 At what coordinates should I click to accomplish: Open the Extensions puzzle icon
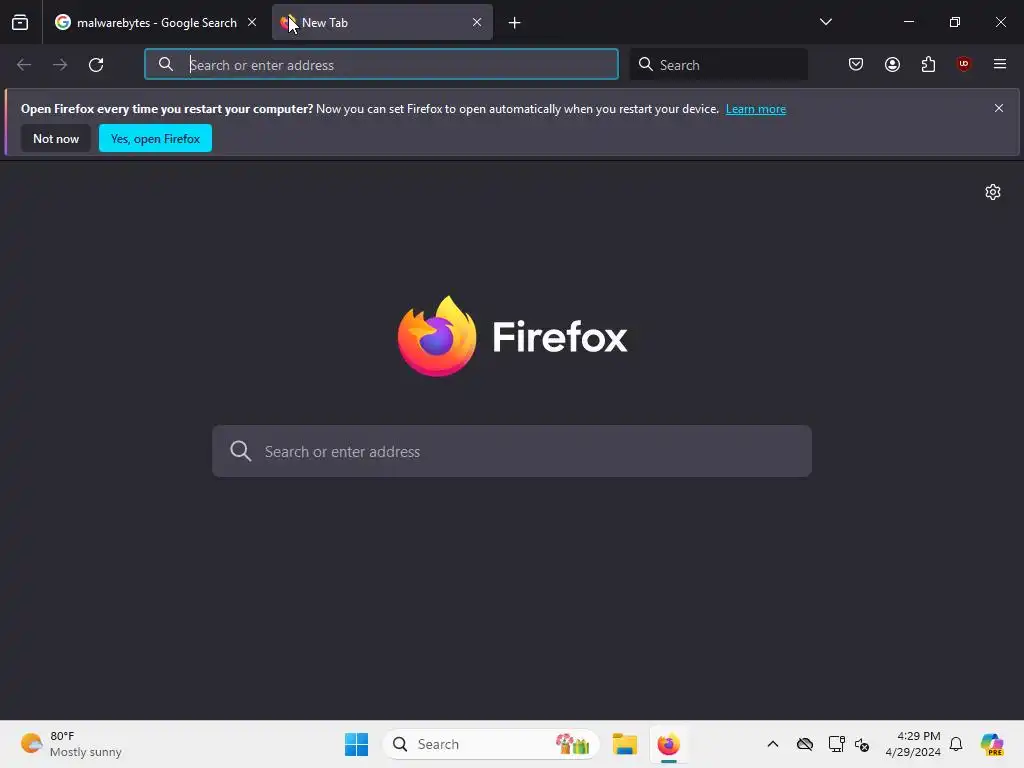928,65
